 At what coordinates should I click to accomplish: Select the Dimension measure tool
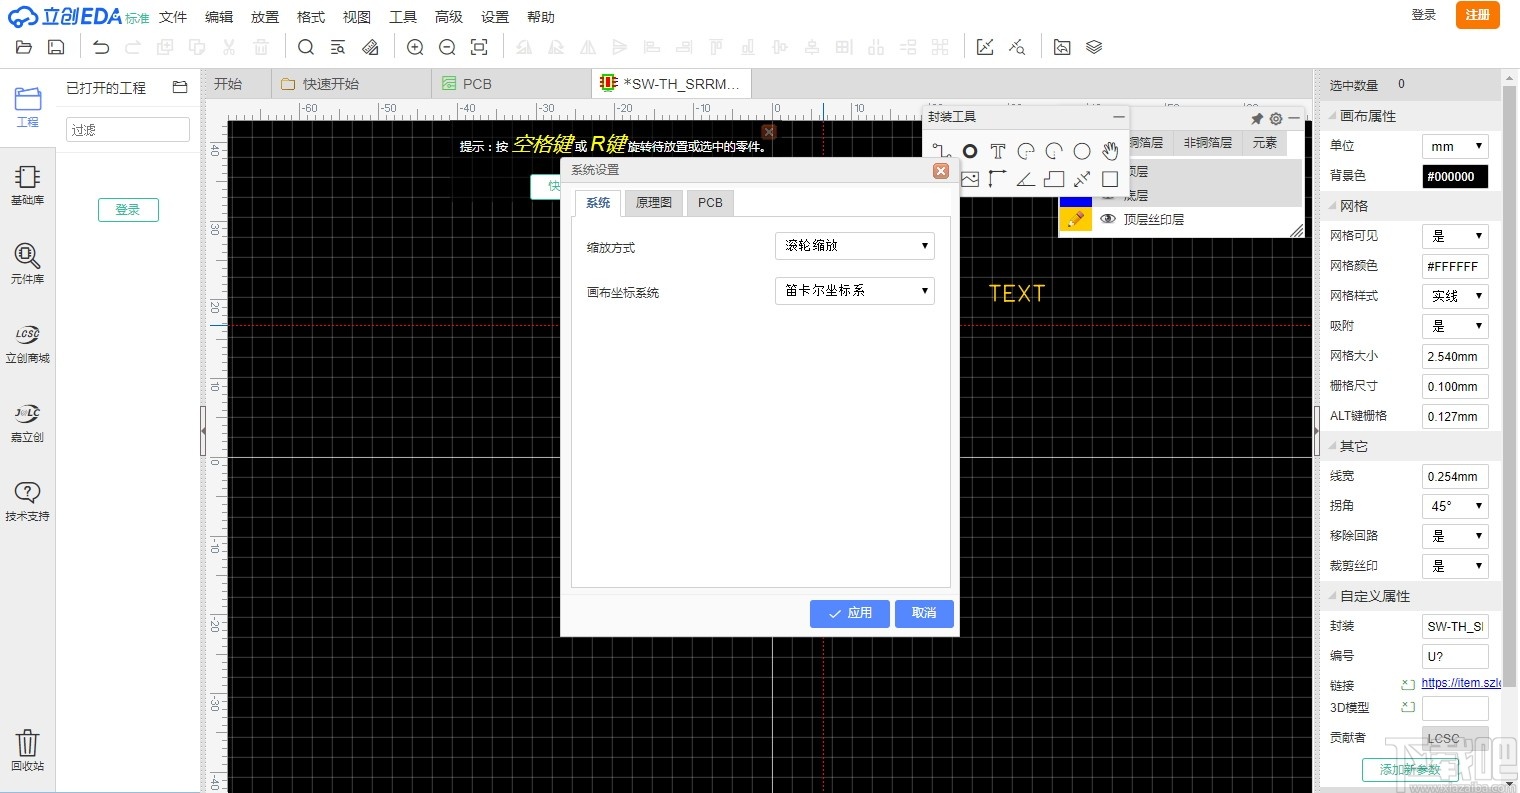click(1082, 179)
